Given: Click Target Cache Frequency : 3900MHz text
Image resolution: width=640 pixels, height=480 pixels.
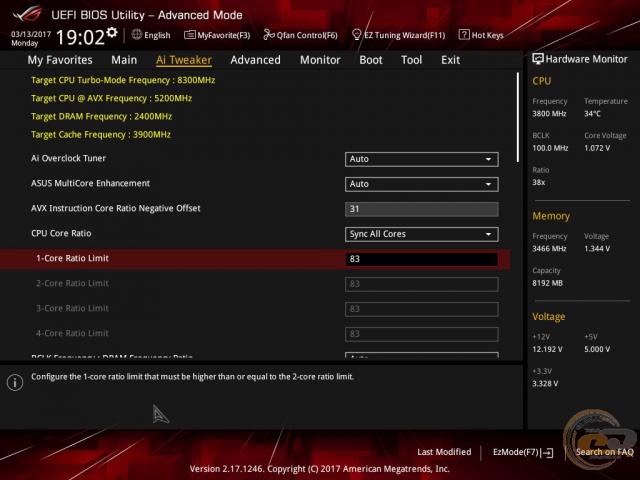Looking at the screenshot, I should click(x=101, y=135).
